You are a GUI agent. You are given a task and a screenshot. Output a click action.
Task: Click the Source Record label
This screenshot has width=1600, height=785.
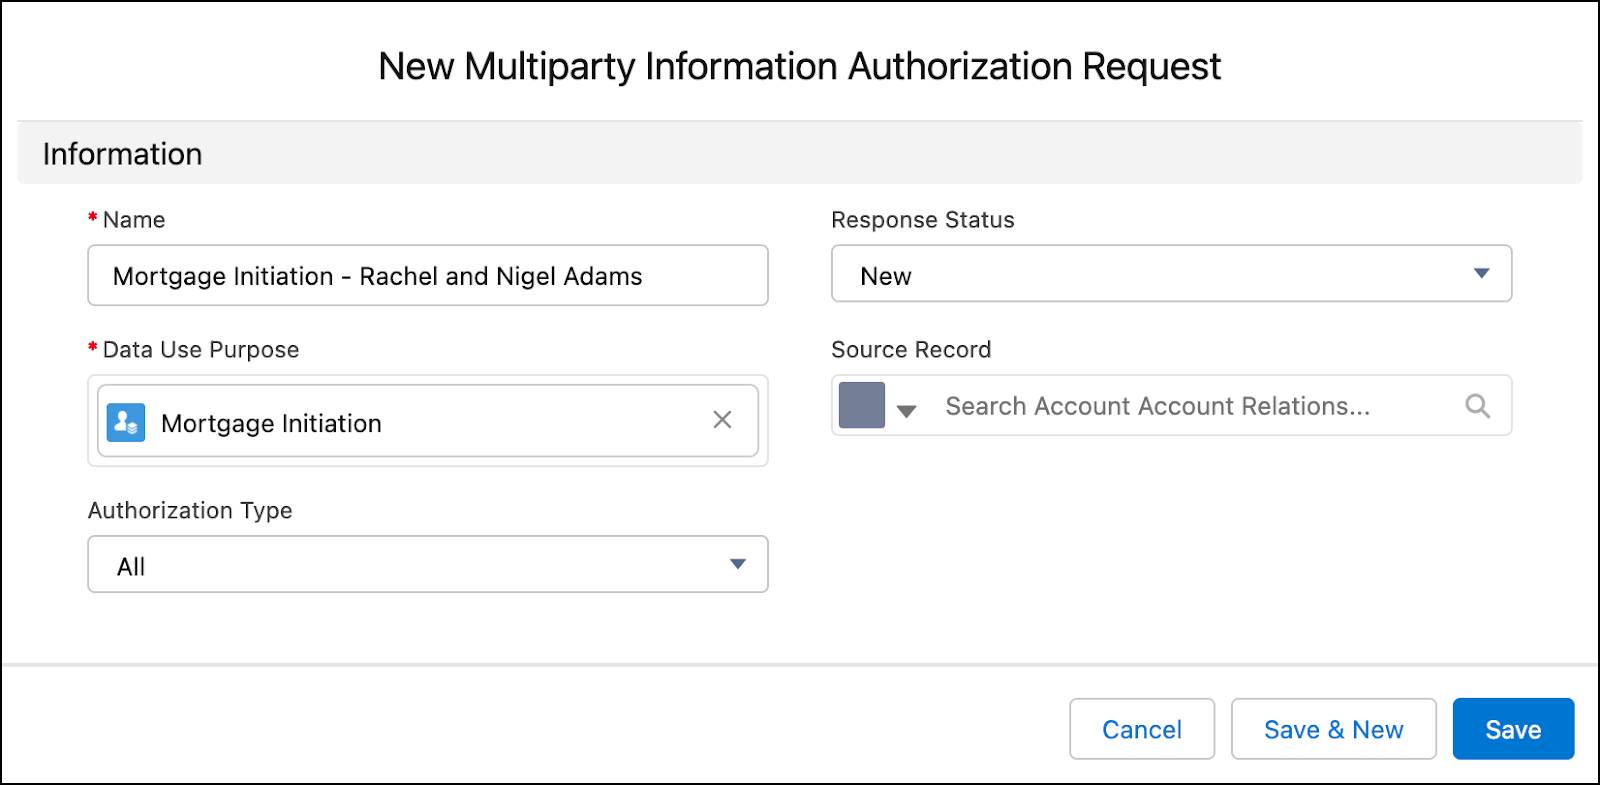(911, 349)
